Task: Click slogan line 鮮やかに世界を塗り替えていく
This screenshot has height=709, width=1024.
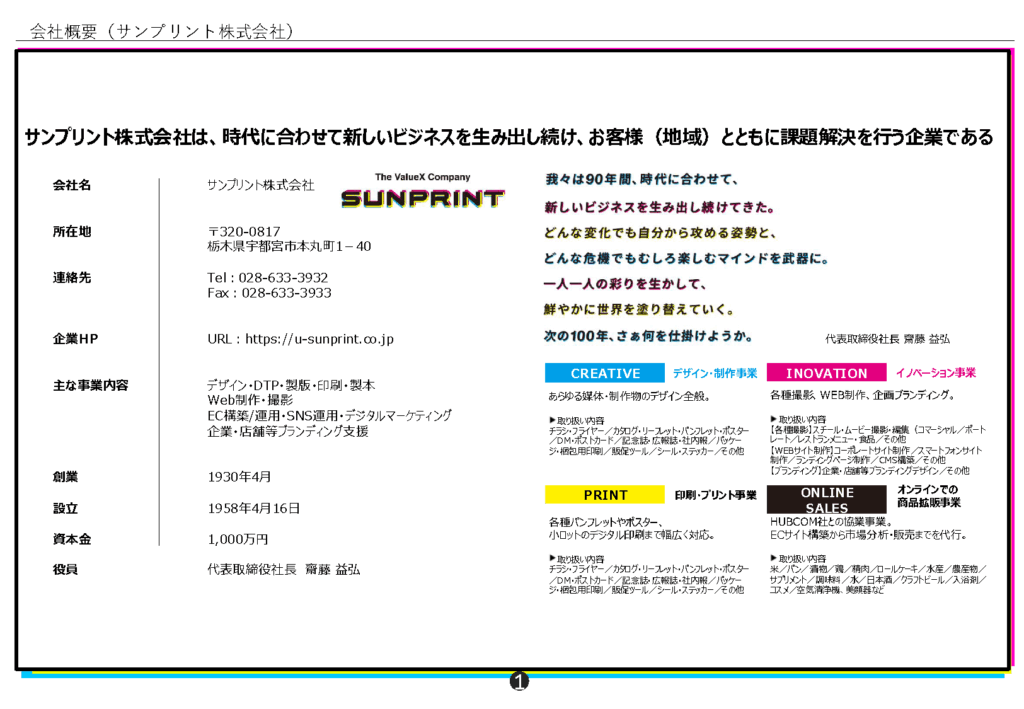Action: pos(639,309)
